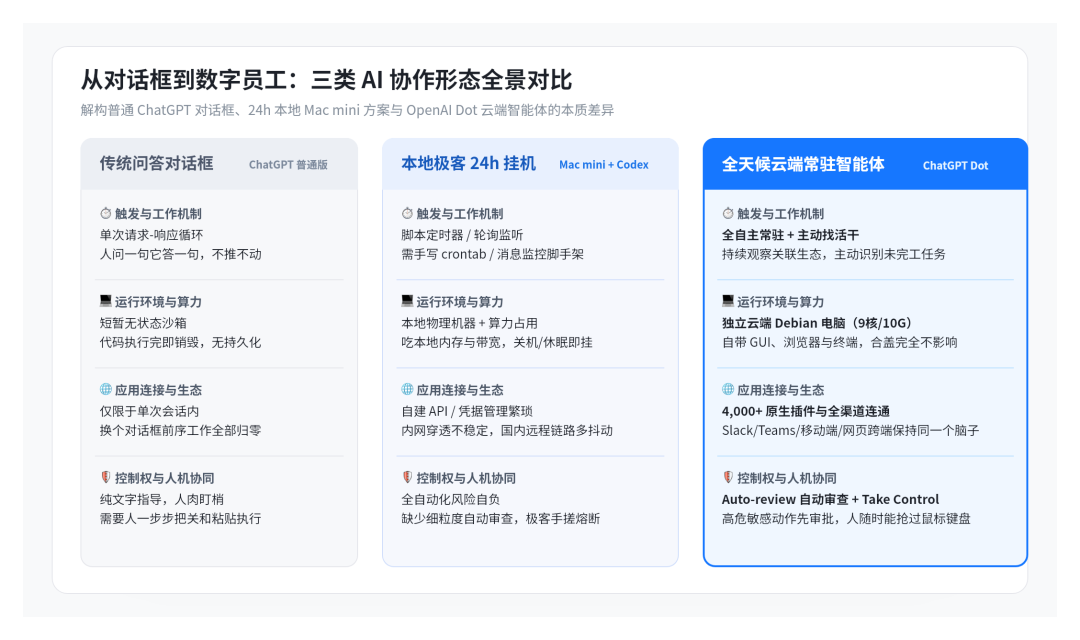Click 自建 API / 凭据管理繁琐 text
The image size is (1080, 640).
point(467,411)
